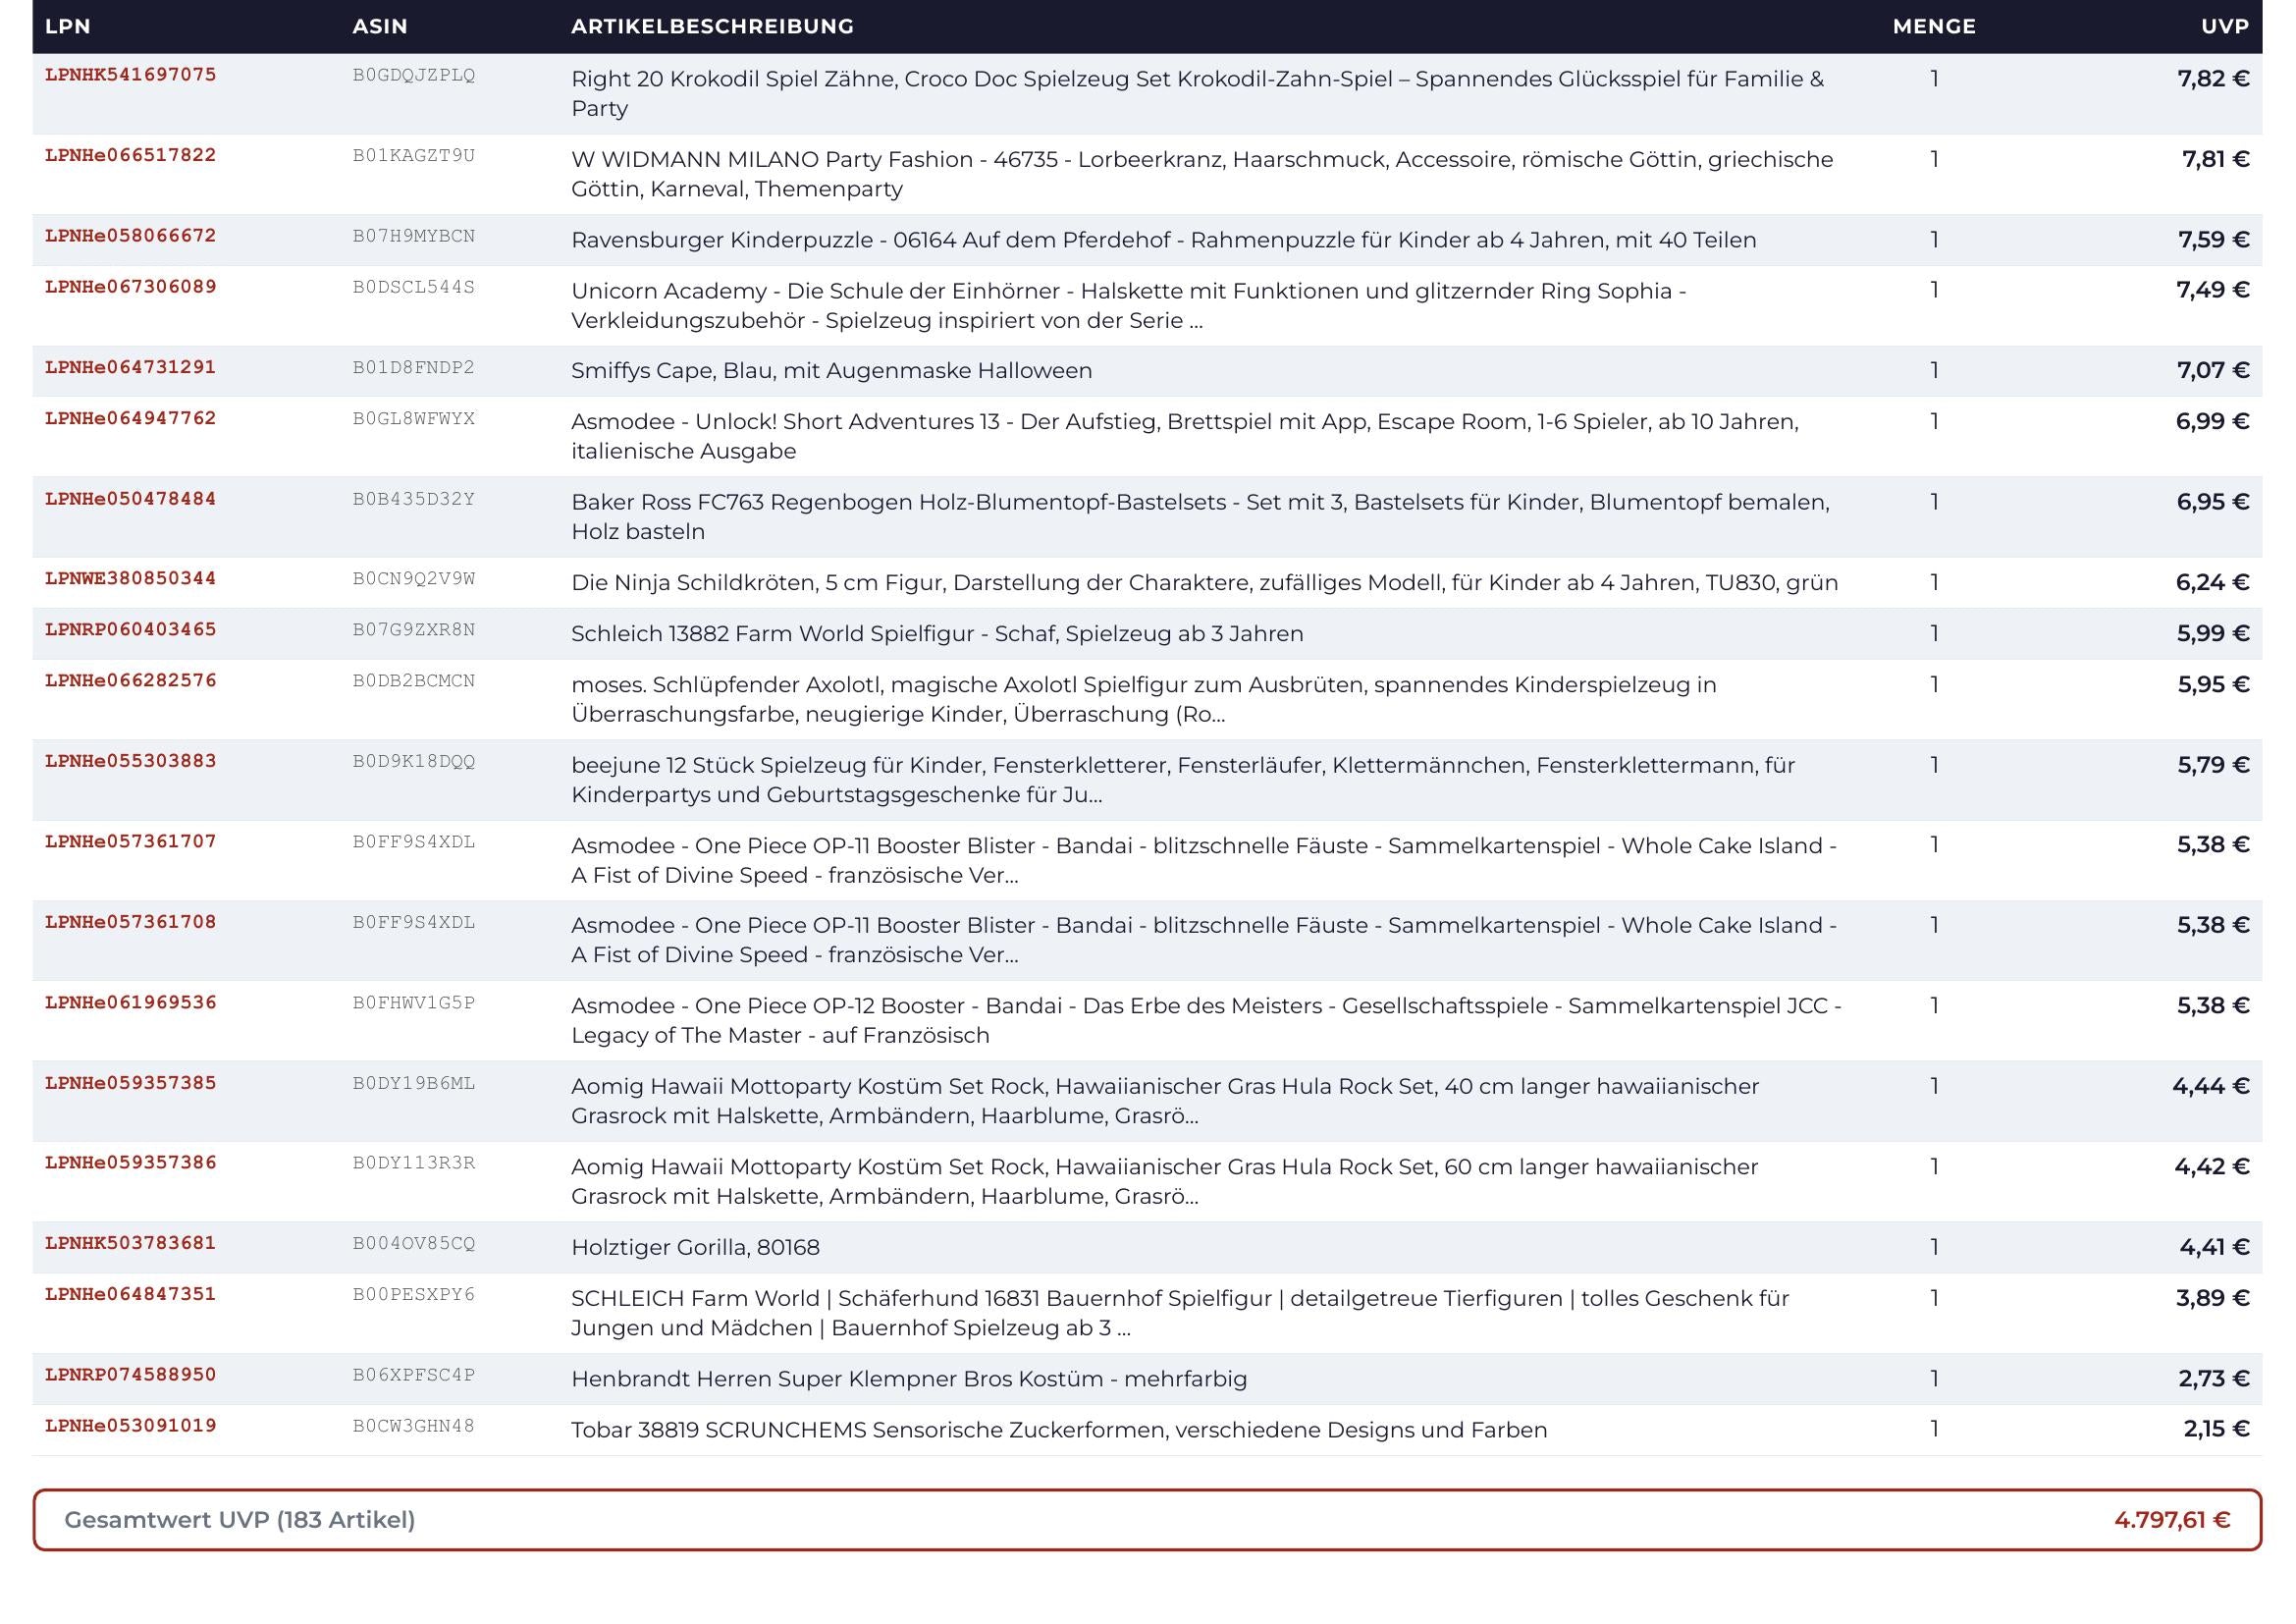The width and height of the screenshot is (2296, 1624).
Task: Click ASIN B0DY19B6ML
Action: pos(414,1083)
